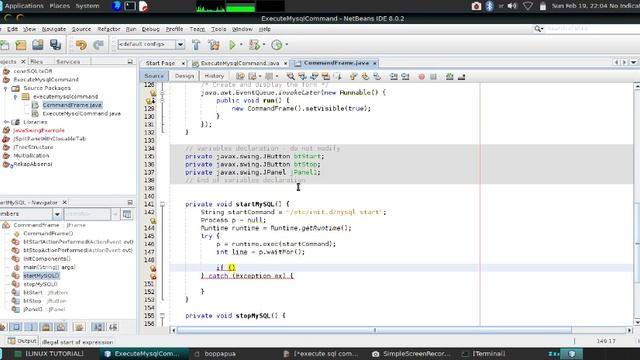This screenshot has width=640, height=360.
Task: Expand the Libraries tree node
Action: pyautogui.click(x=6, y=122)
